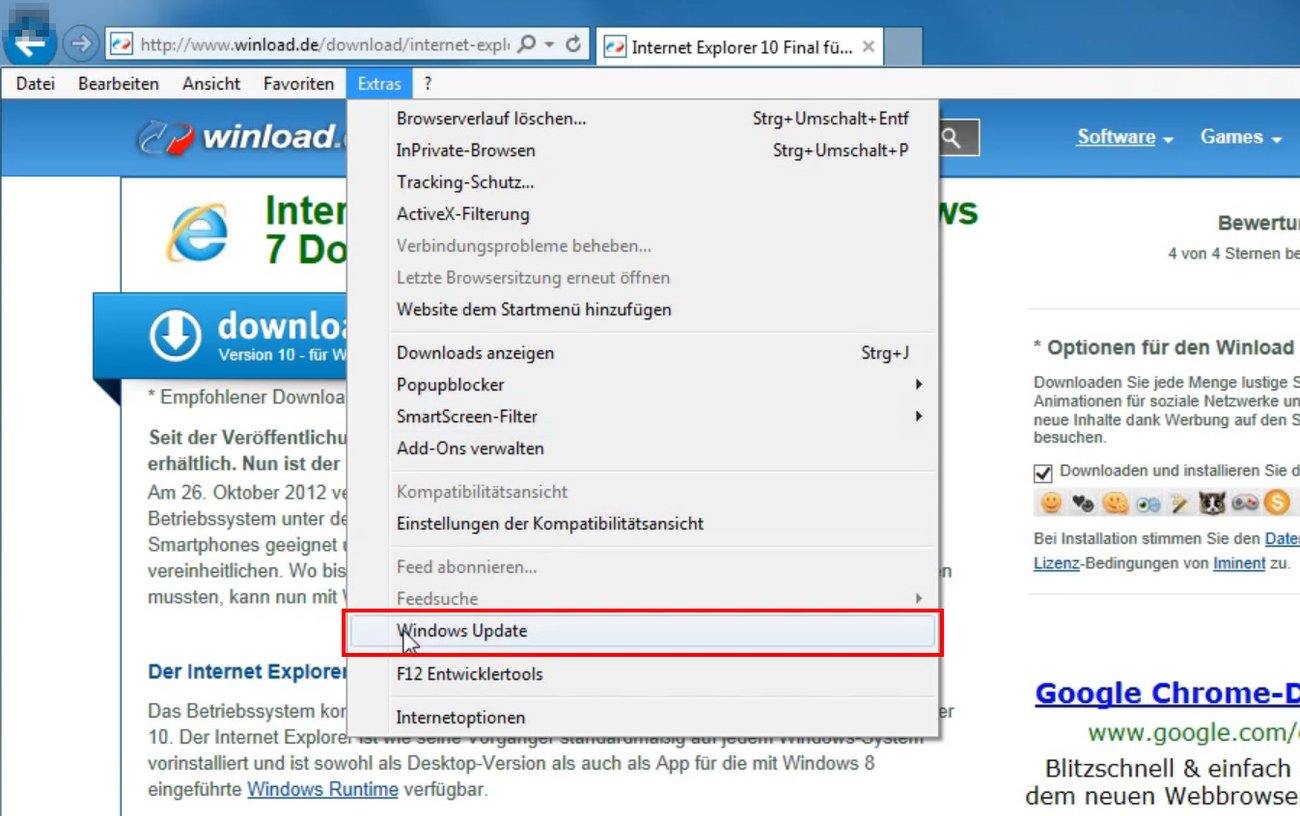Screen dimensions: 1300x816
Task: Click the Windows Runtime link
Action: coord(322,789)
